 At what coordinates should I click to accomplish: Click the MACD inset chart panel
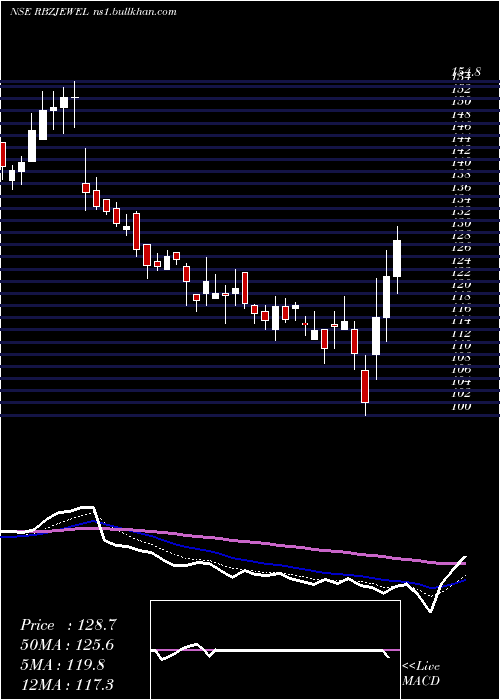[x=275, y=650]
